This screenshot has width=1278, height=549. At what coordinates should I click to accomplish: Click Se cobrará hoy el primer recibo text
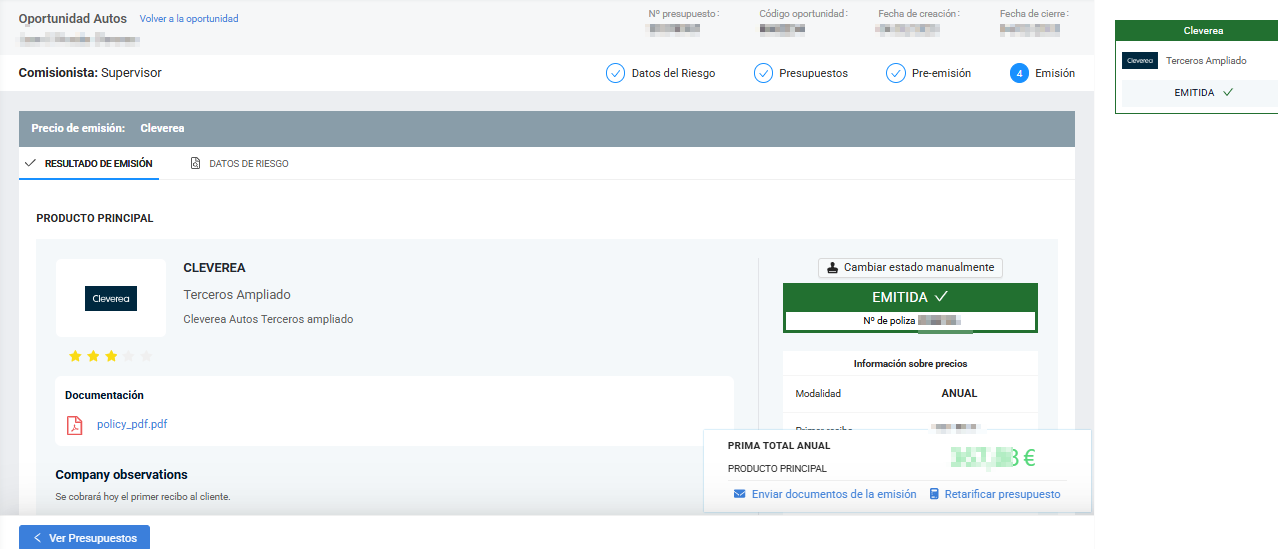pos(142,497)
